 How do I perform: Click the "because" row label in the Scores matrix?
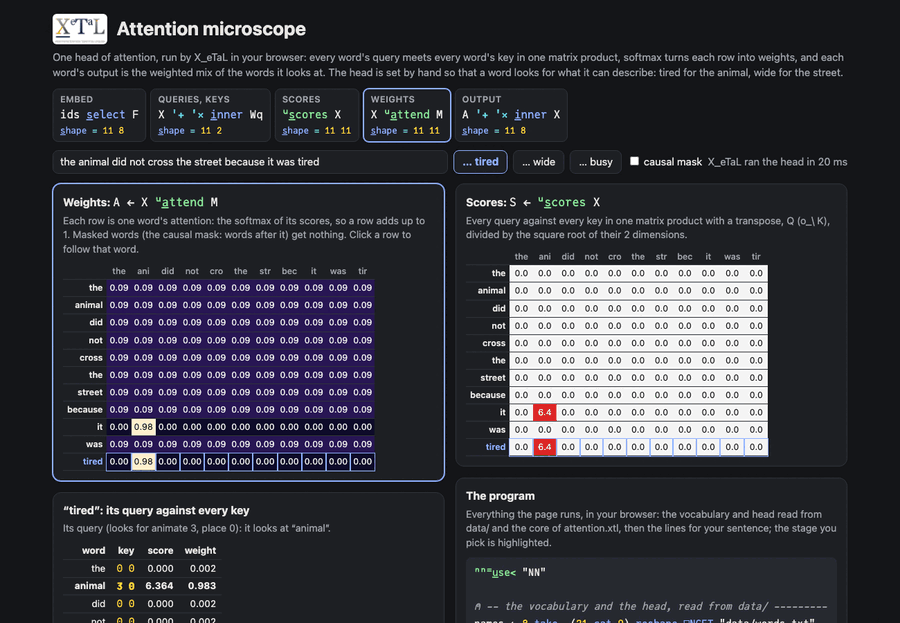[x=487, y=395]
